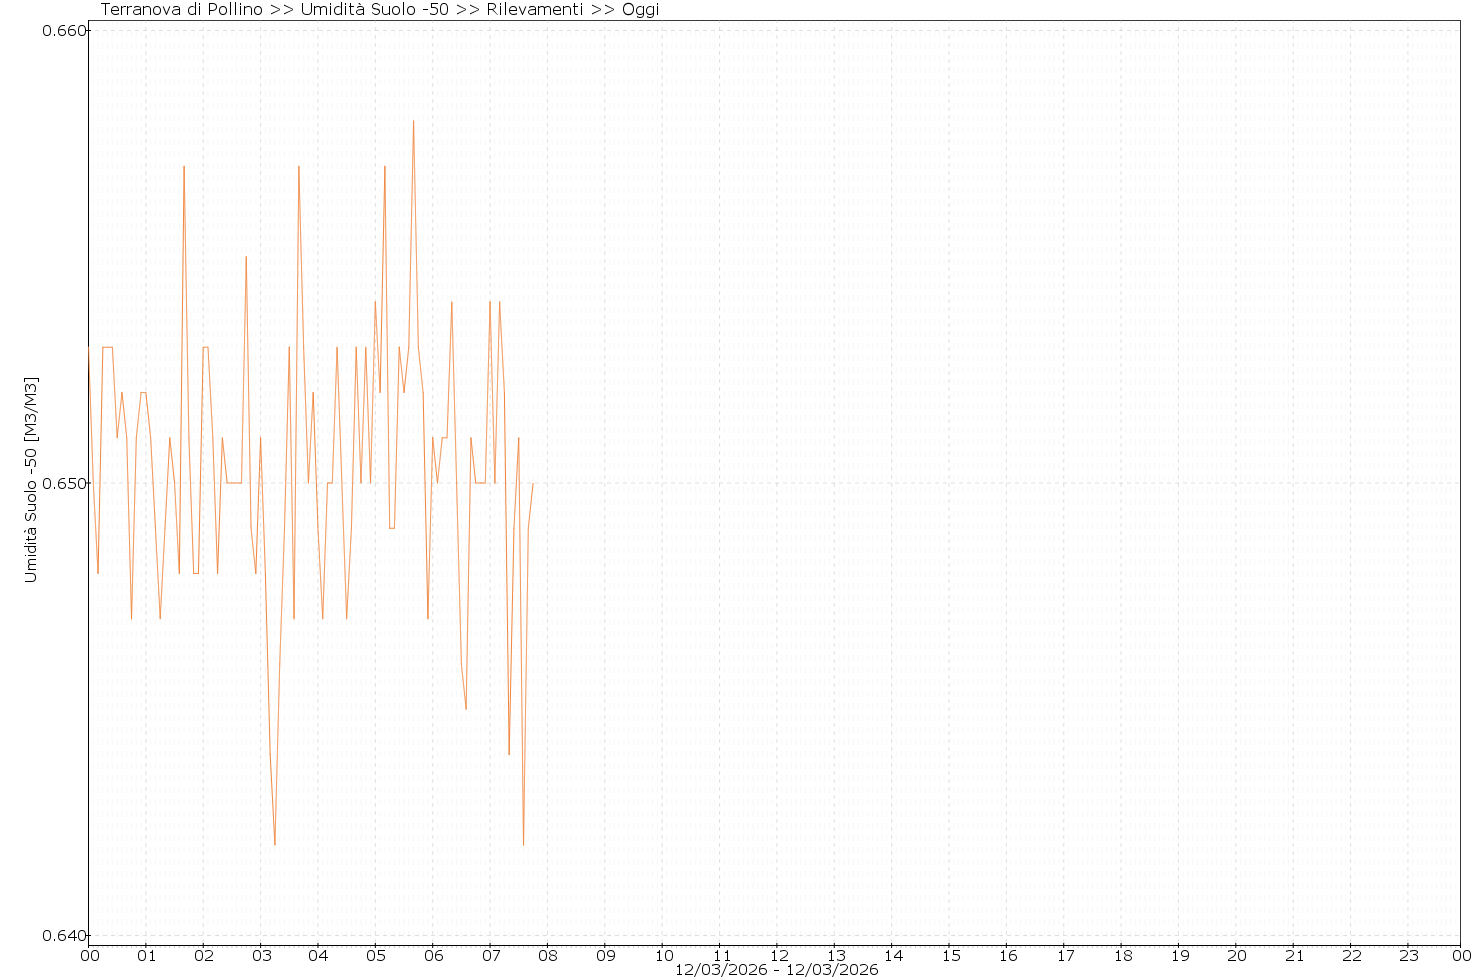Click hour 01 on the time axis
Image resolution: width=1480 pixels, height=980 pixels.
tap(146, 955)
